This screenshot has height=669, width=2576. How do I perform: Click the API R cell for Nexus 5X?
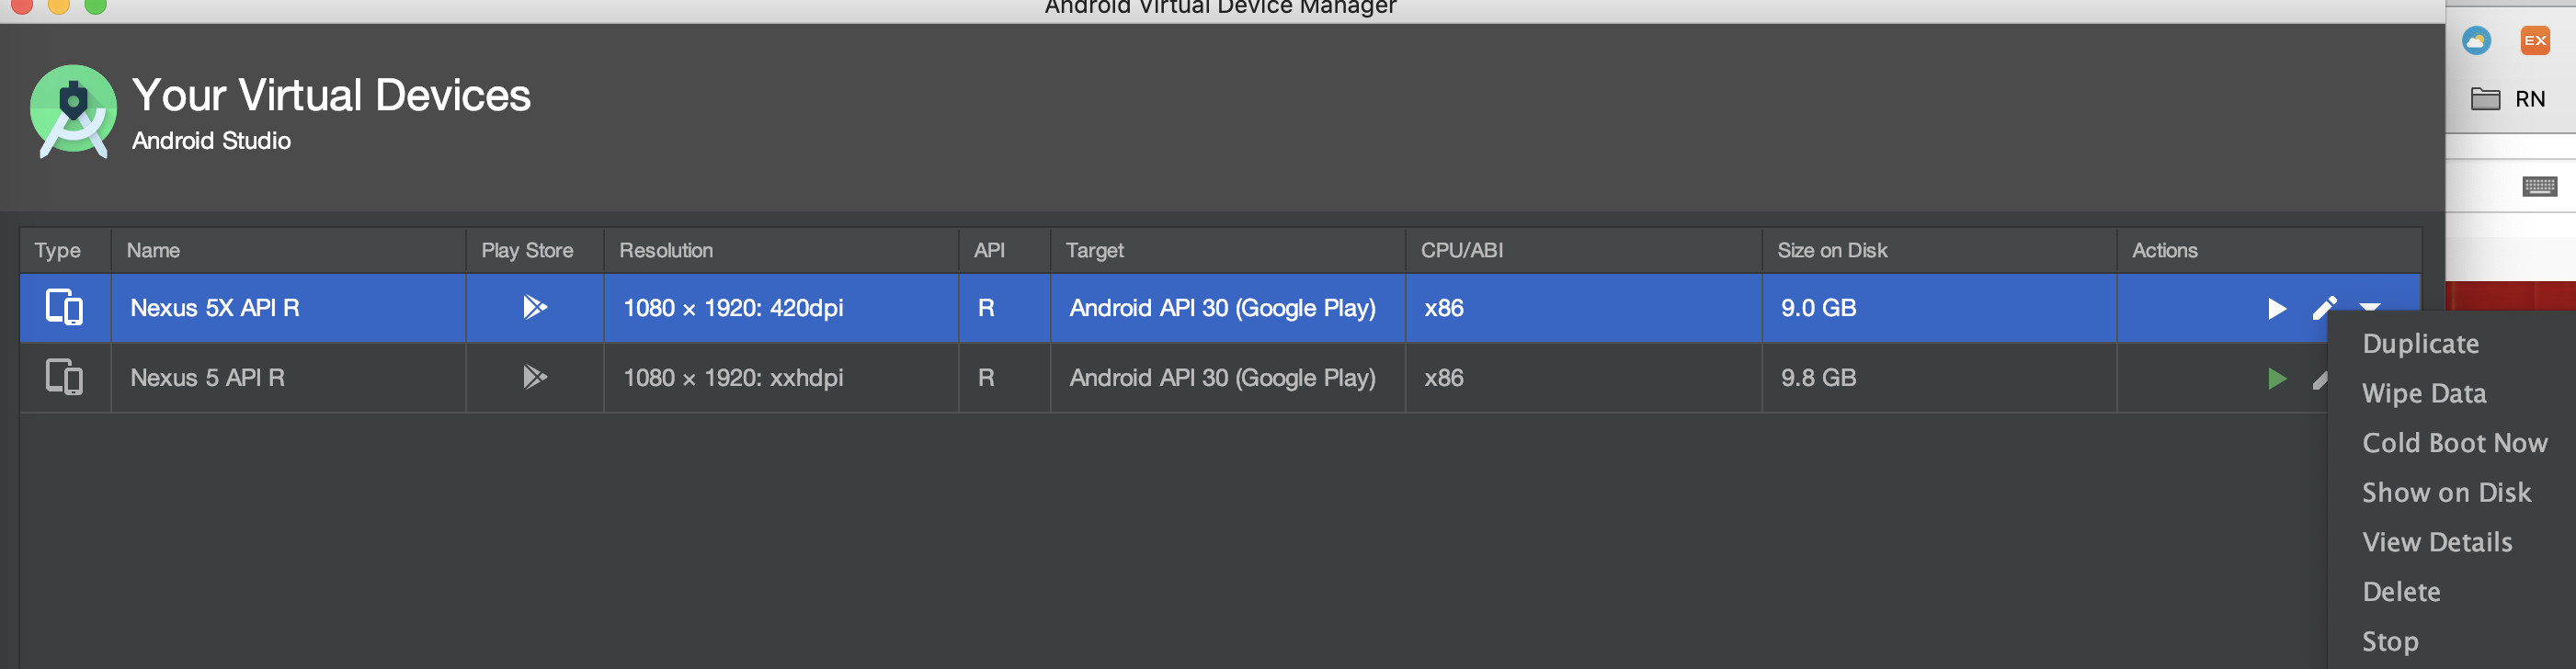[1004, 308]
